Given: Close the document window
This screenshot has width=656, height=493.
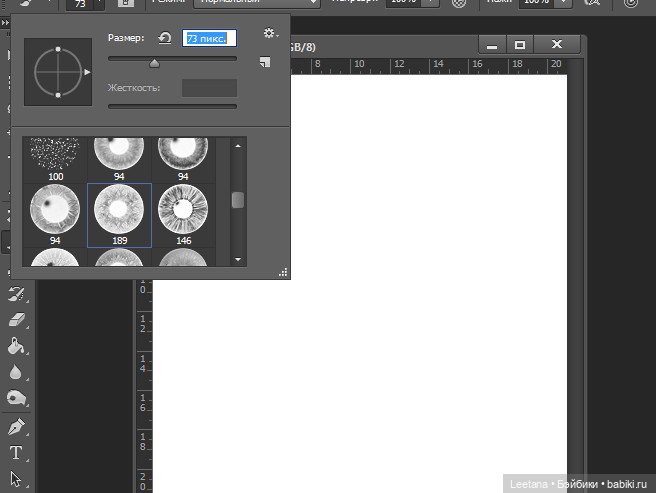Looking at the screenshot, I should (556, 45).
